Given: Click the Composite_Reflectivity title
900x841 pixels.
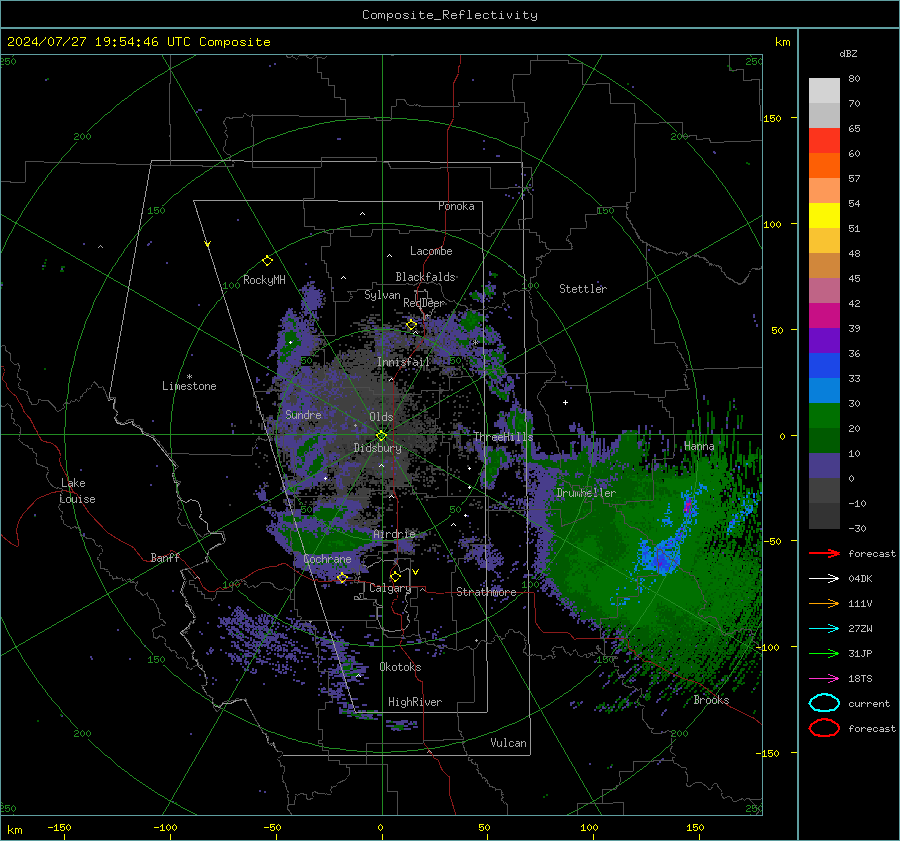Looking at the screenshot, I should (x=449, y=15).
